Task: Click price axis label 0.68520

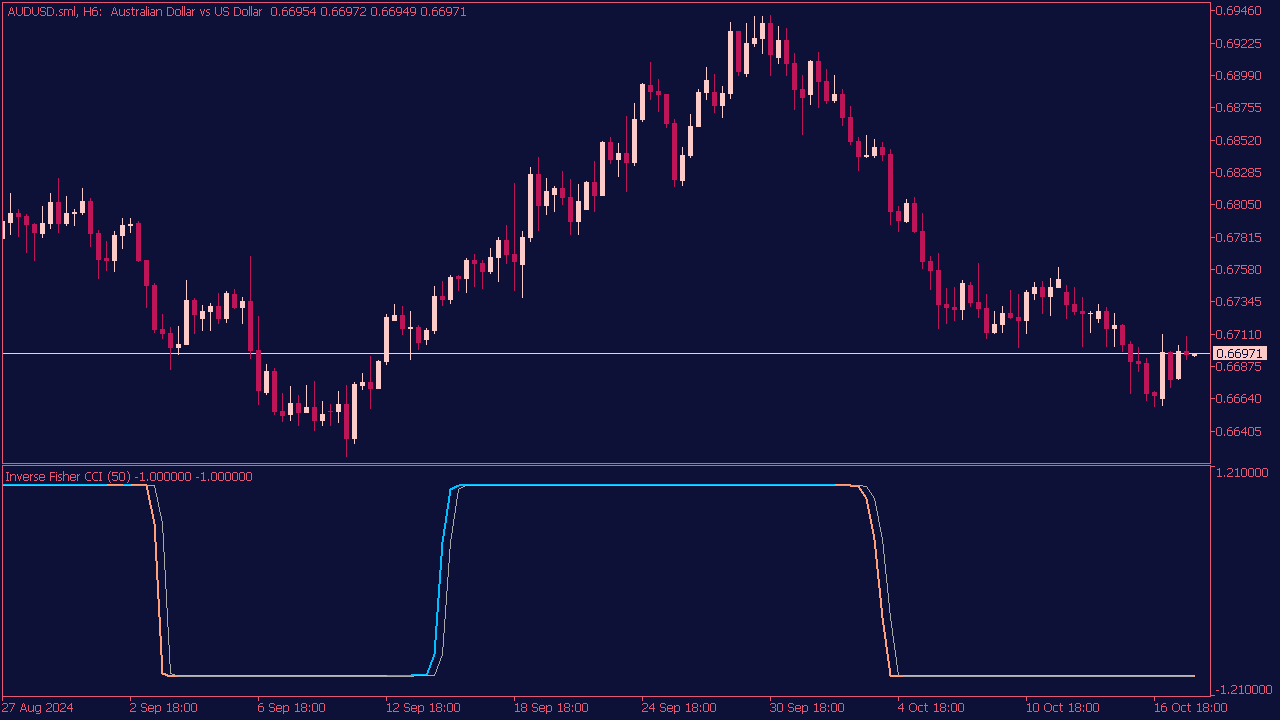Action: tap(1239, 140)
